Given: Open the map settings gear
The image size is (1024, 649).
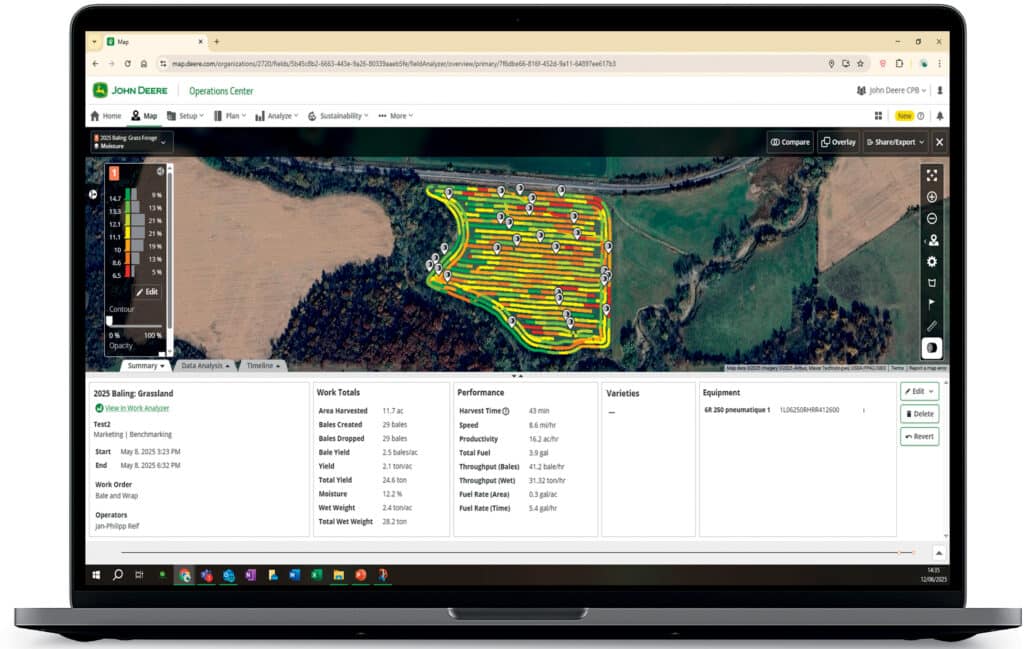Looking at the screenshot, I should [x=932, y=262].
